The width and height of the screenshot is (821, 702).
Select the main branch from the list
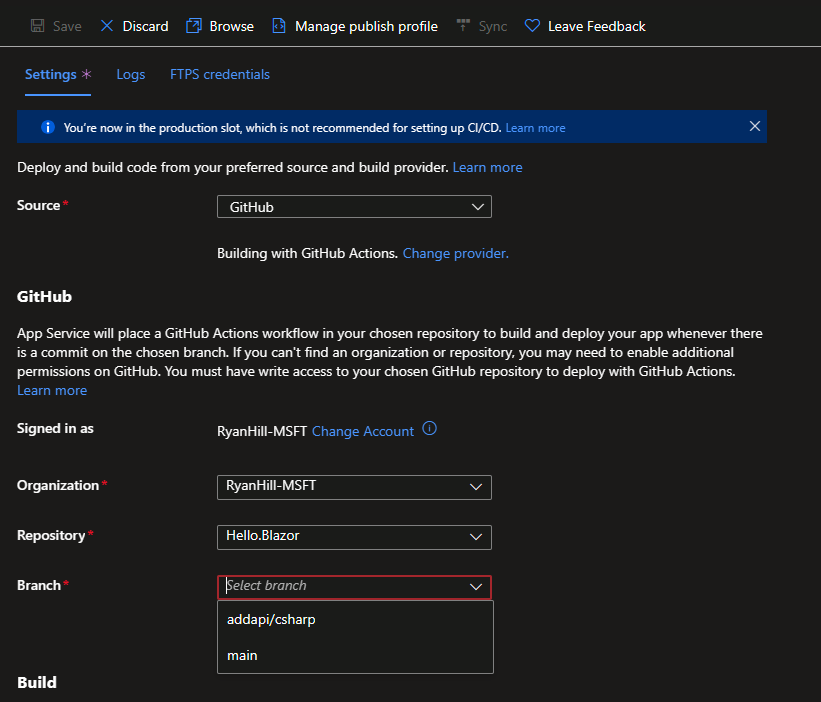pyautogui.click(x=242, y=655)
